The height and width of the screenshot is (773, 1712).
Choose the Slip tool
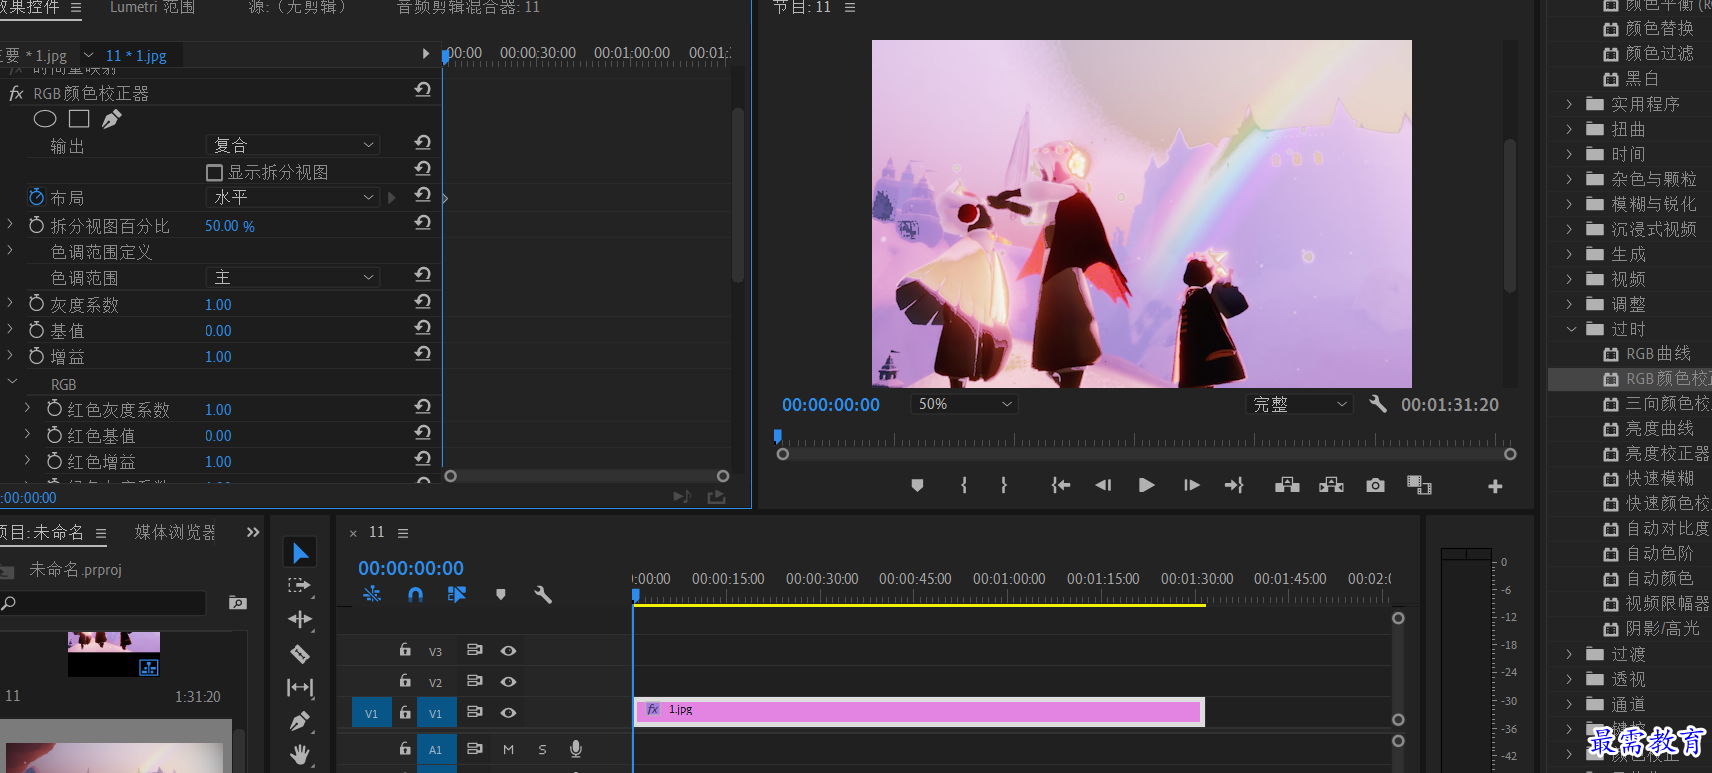click(x=300, y=688)
